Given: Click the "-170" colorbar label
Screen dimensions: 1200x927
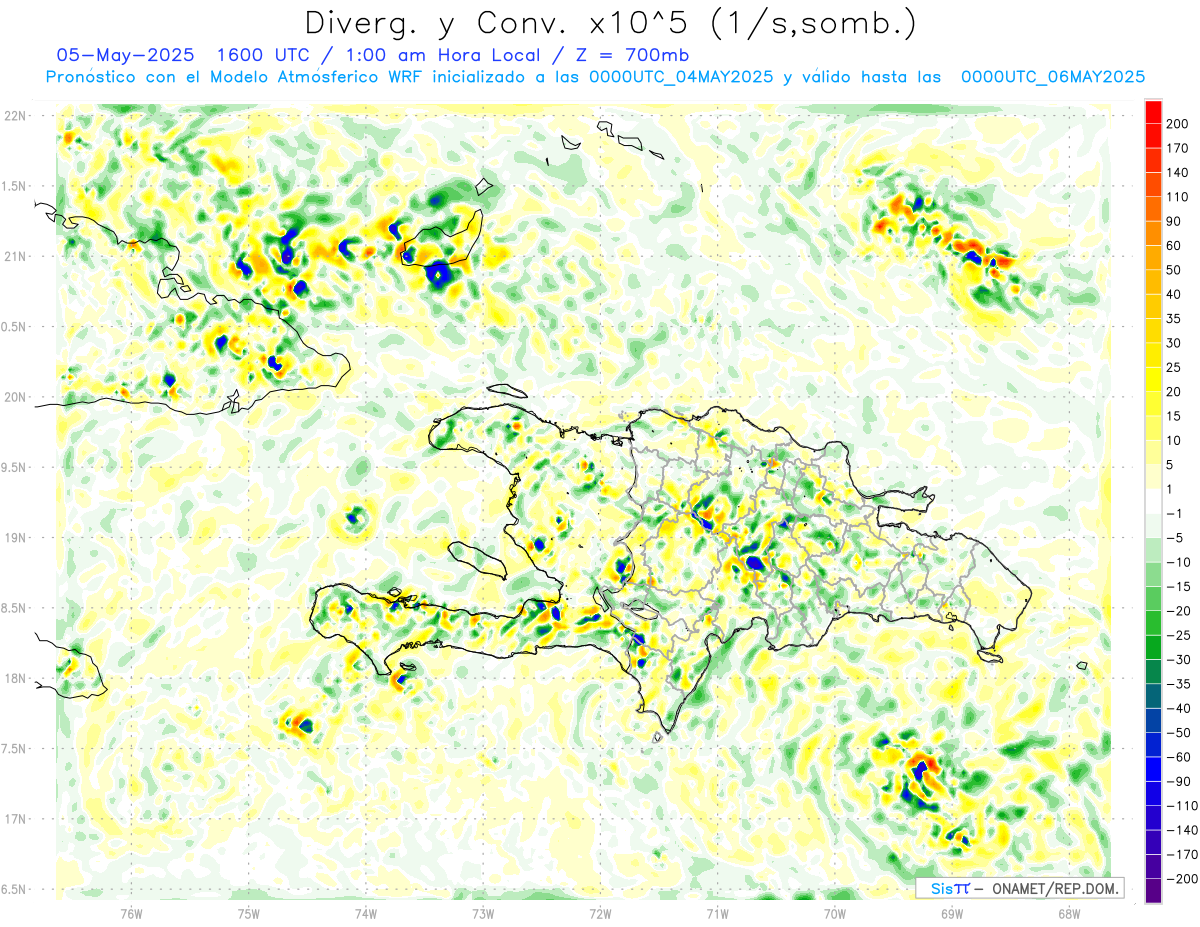Looking at the screenshot, I should tap(1181, 854).
